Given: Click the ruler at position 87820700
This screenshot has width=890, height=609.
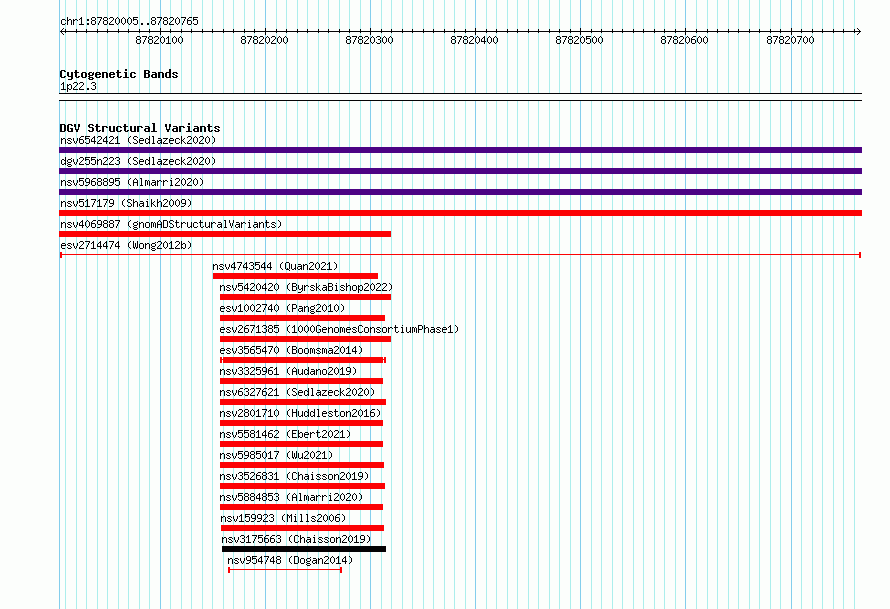Looking at the screenshot, I should 790,40.
